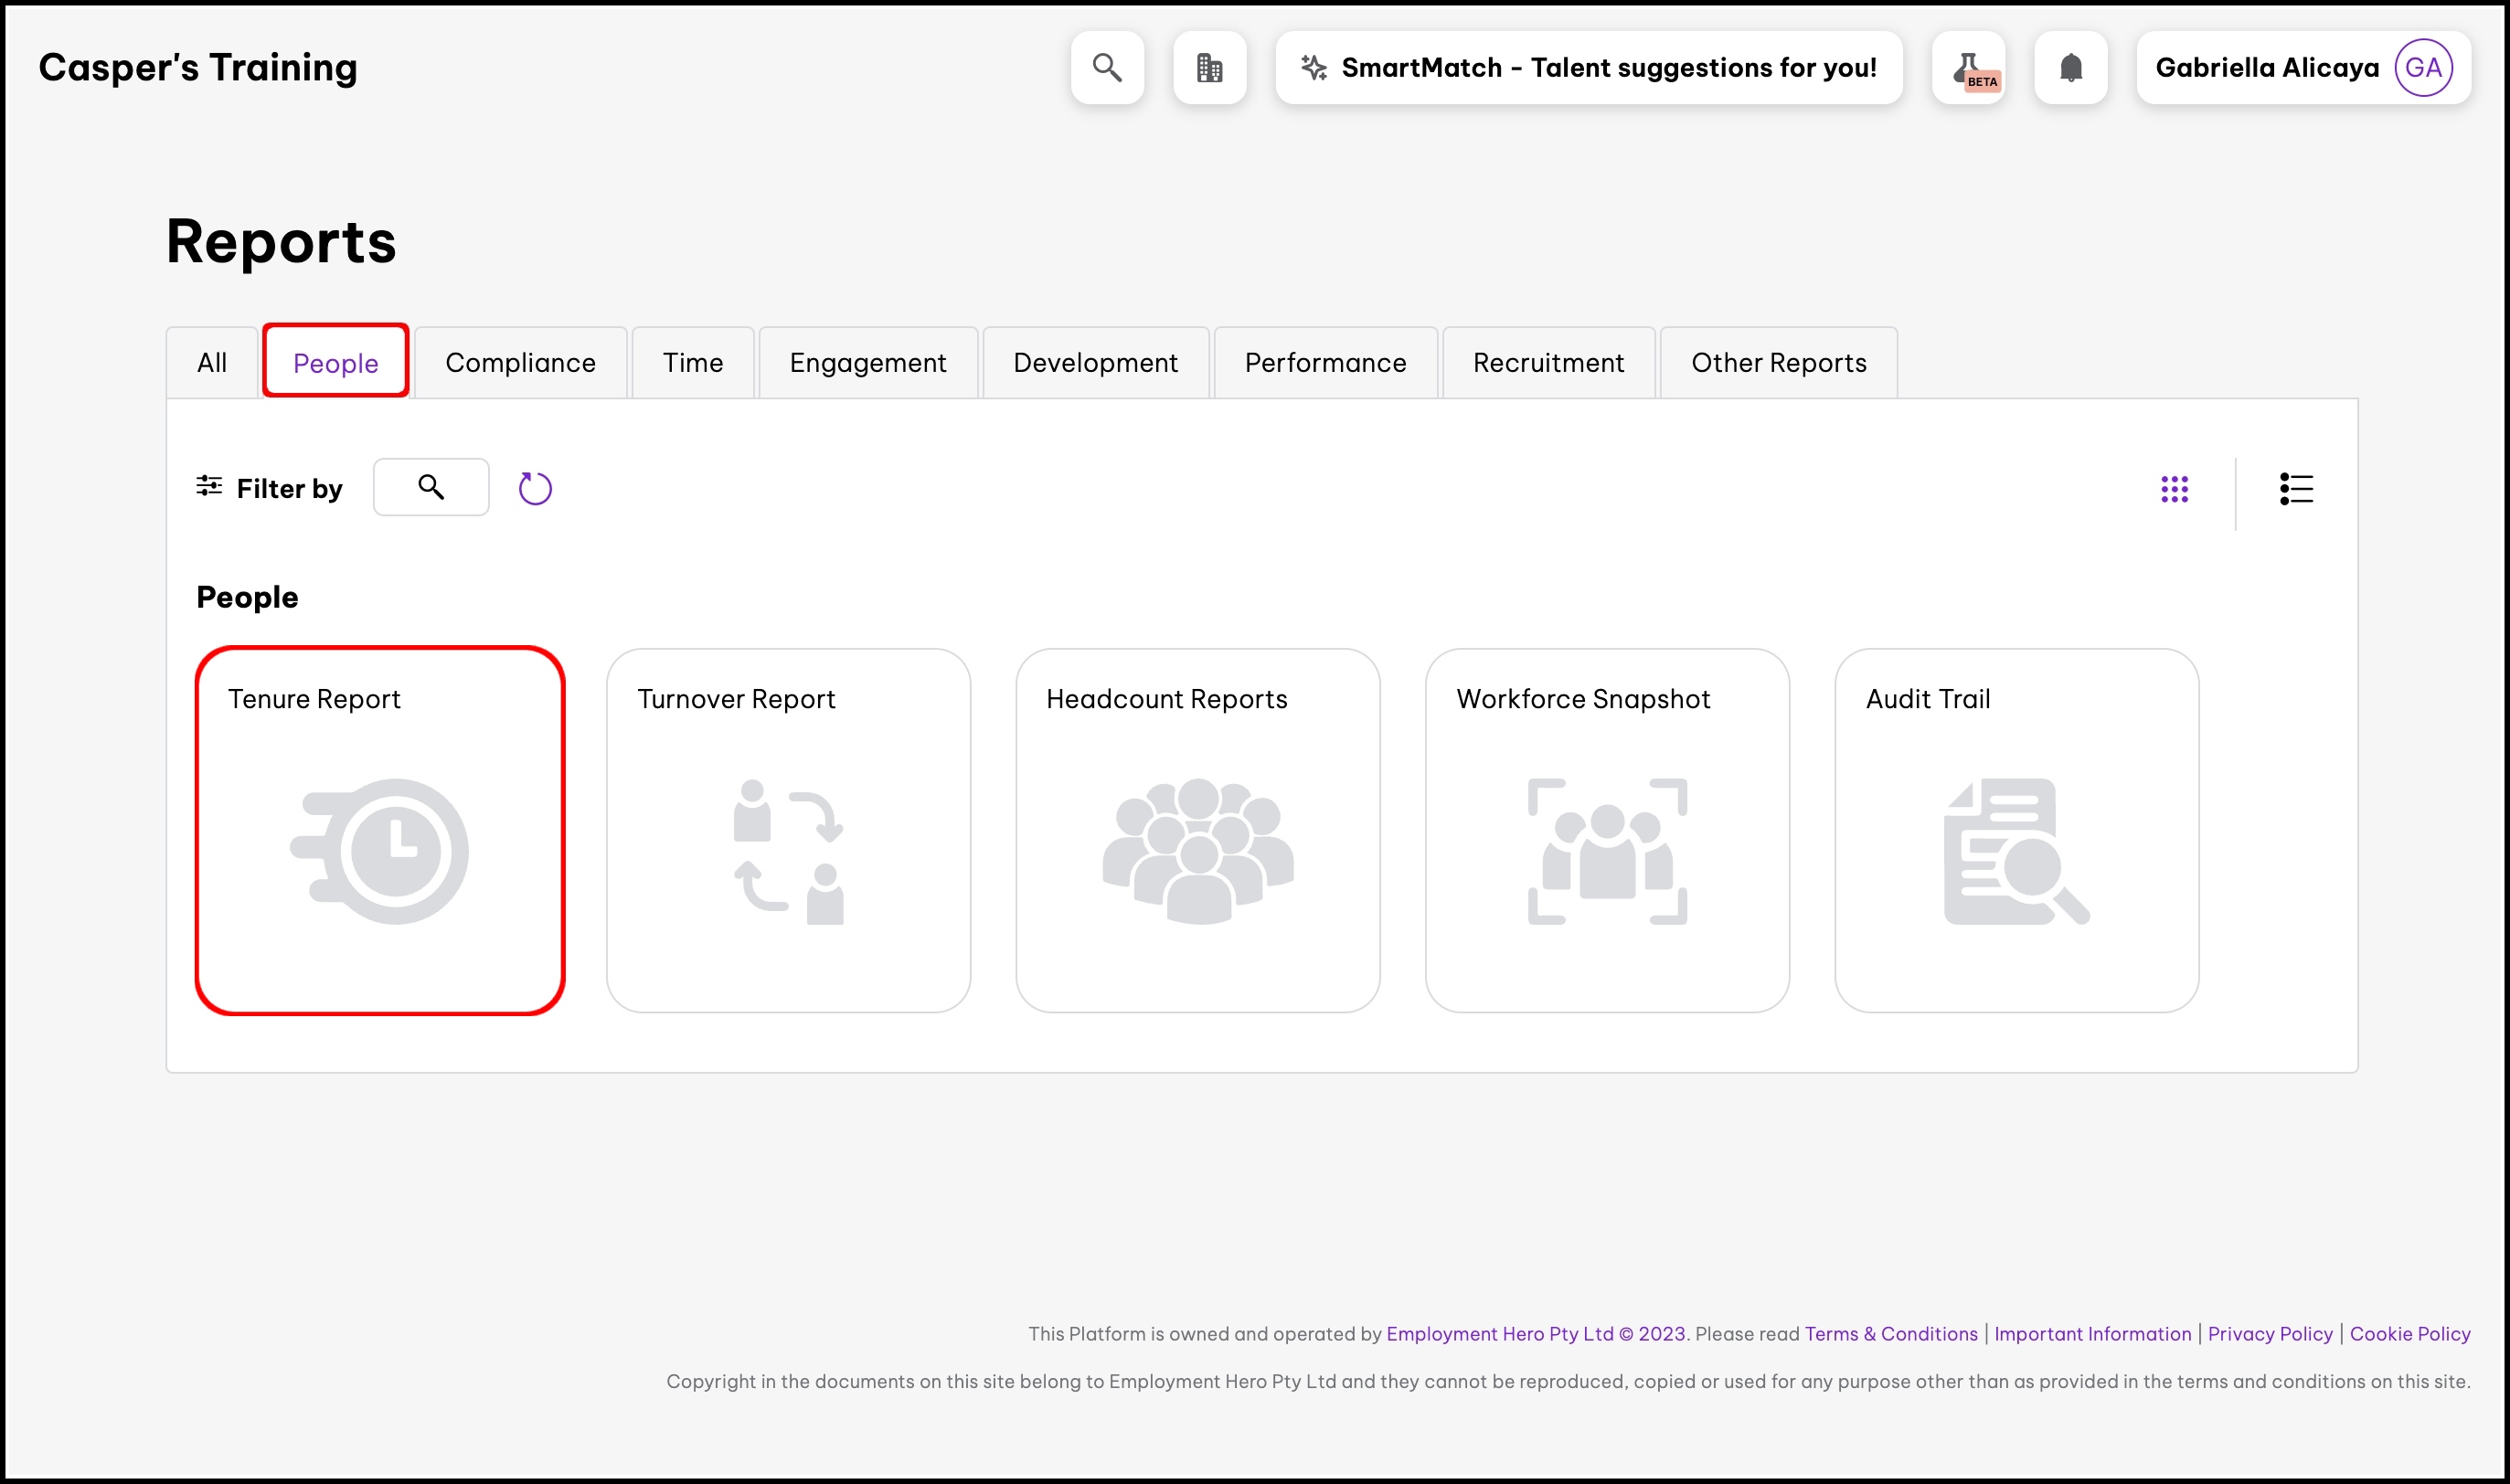Open the Engagement tab
The height and width of the screenshot is (1484, 2510).
pos(868,362)
